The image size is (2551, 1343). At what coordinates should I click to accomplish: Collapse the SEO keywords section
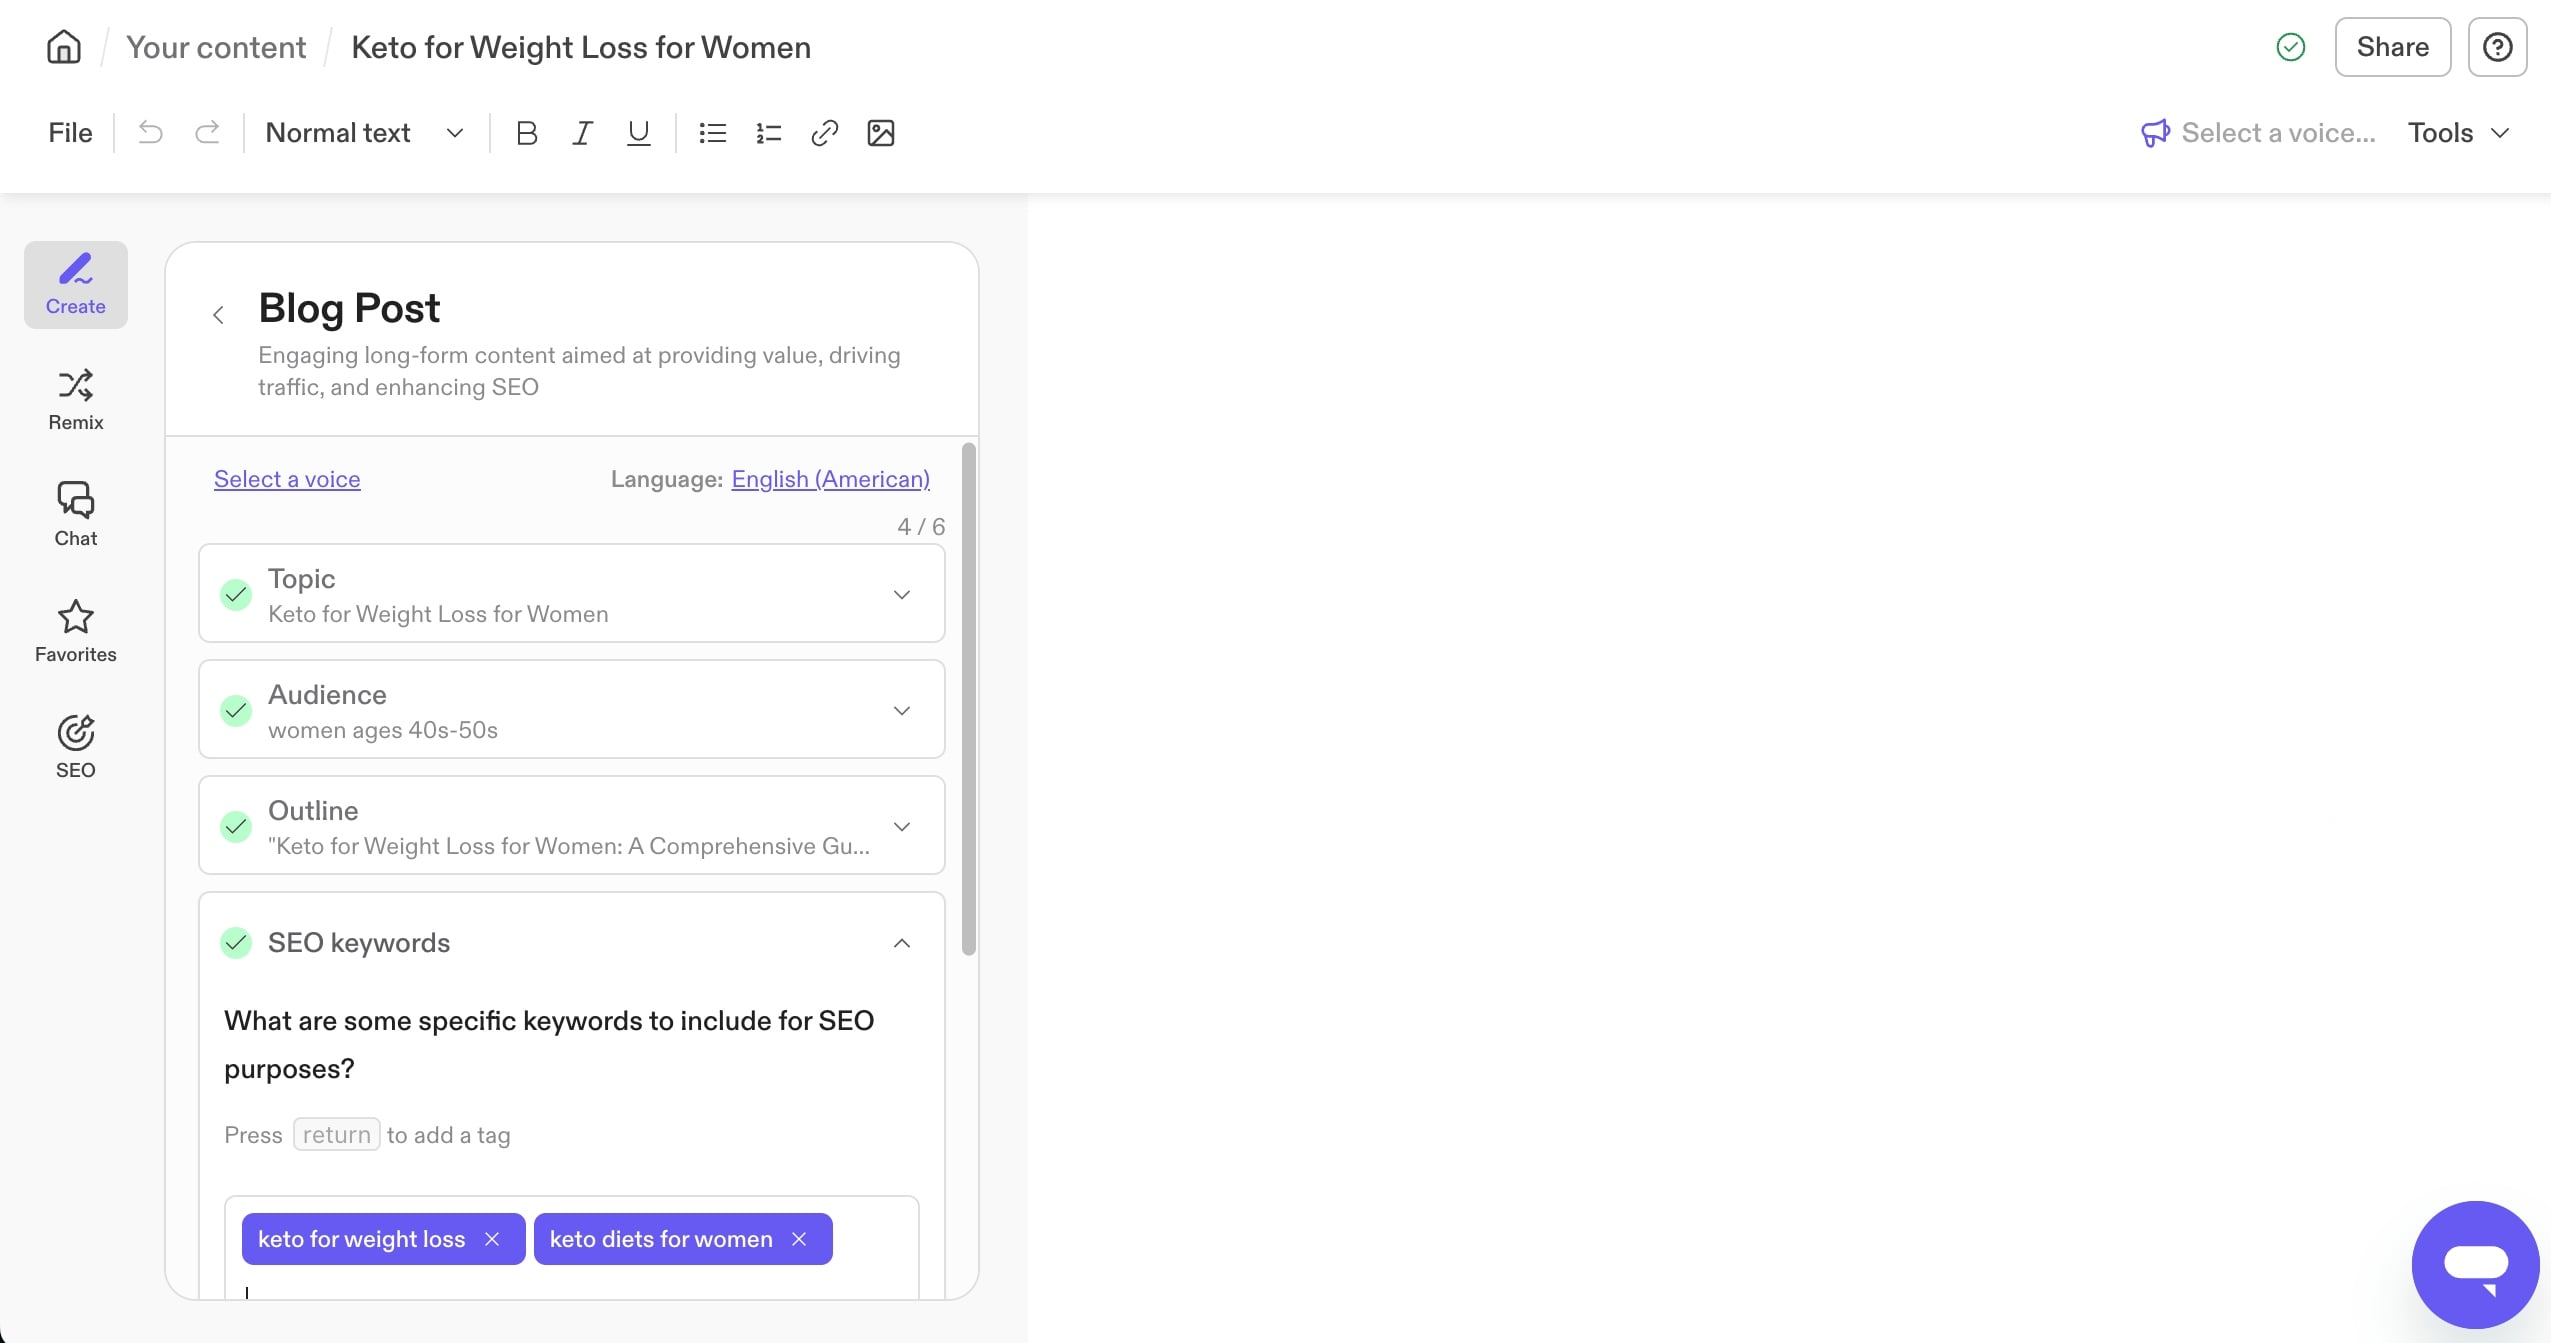pyautogui.click(x=900, y=942)
